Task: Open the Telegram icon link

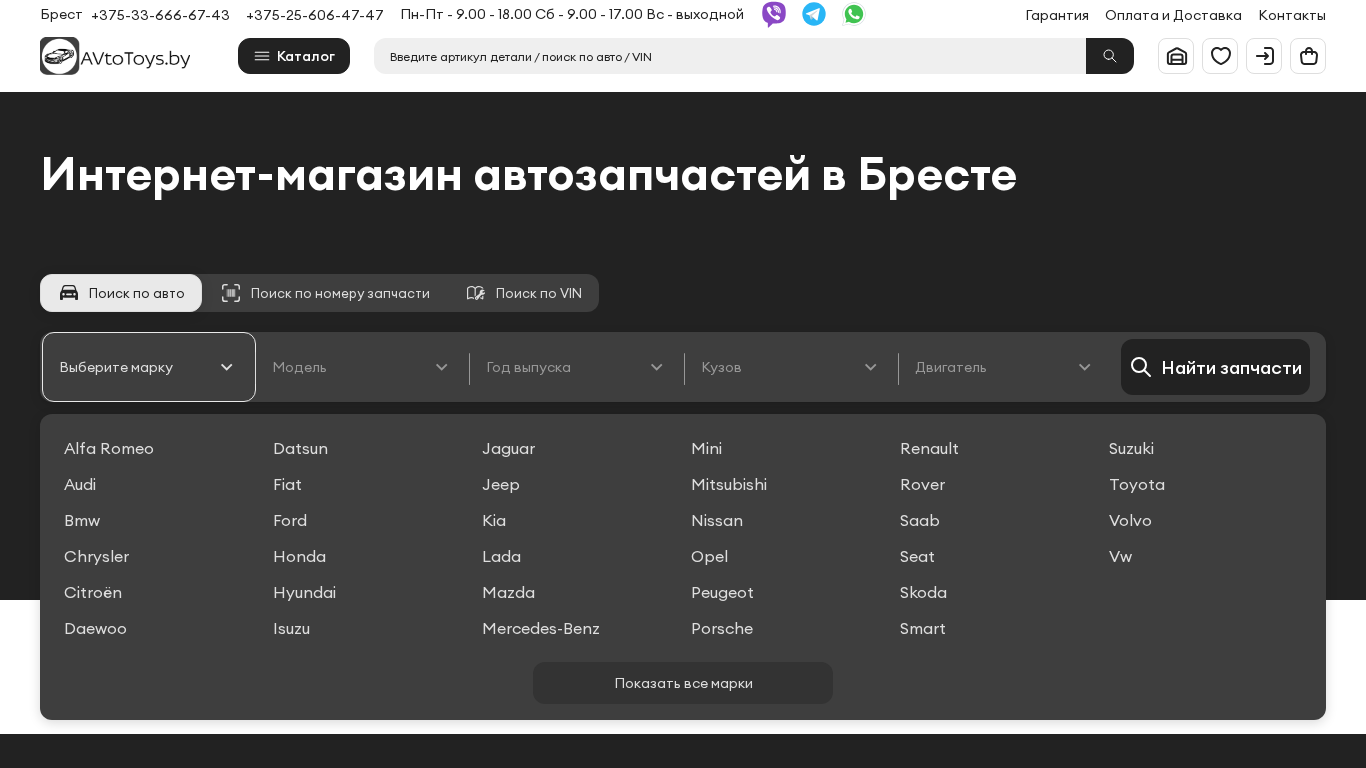Action: [814, 14]
